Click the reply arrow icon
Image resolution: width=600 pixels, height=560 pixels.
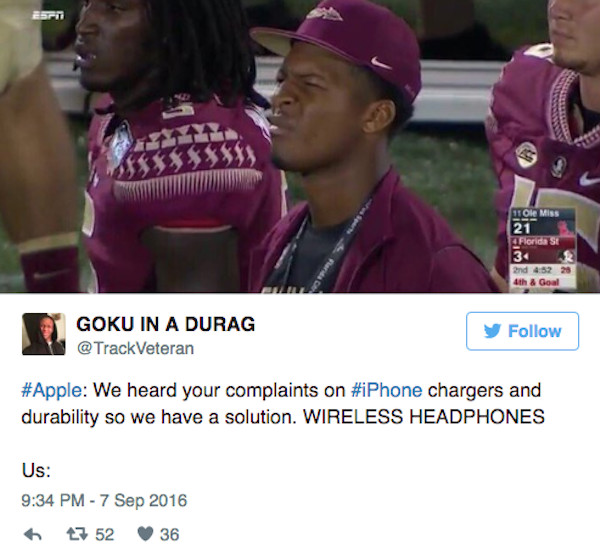pyautogui.click(x=33, y=534)
